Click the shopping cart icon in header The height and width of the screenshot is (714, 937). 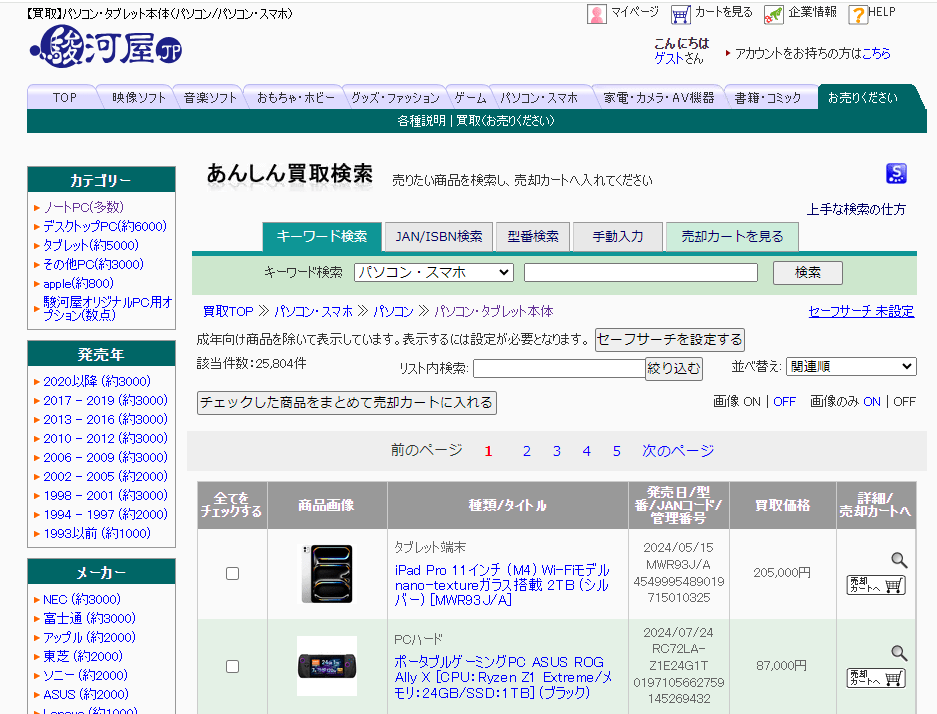click(681, 14)
